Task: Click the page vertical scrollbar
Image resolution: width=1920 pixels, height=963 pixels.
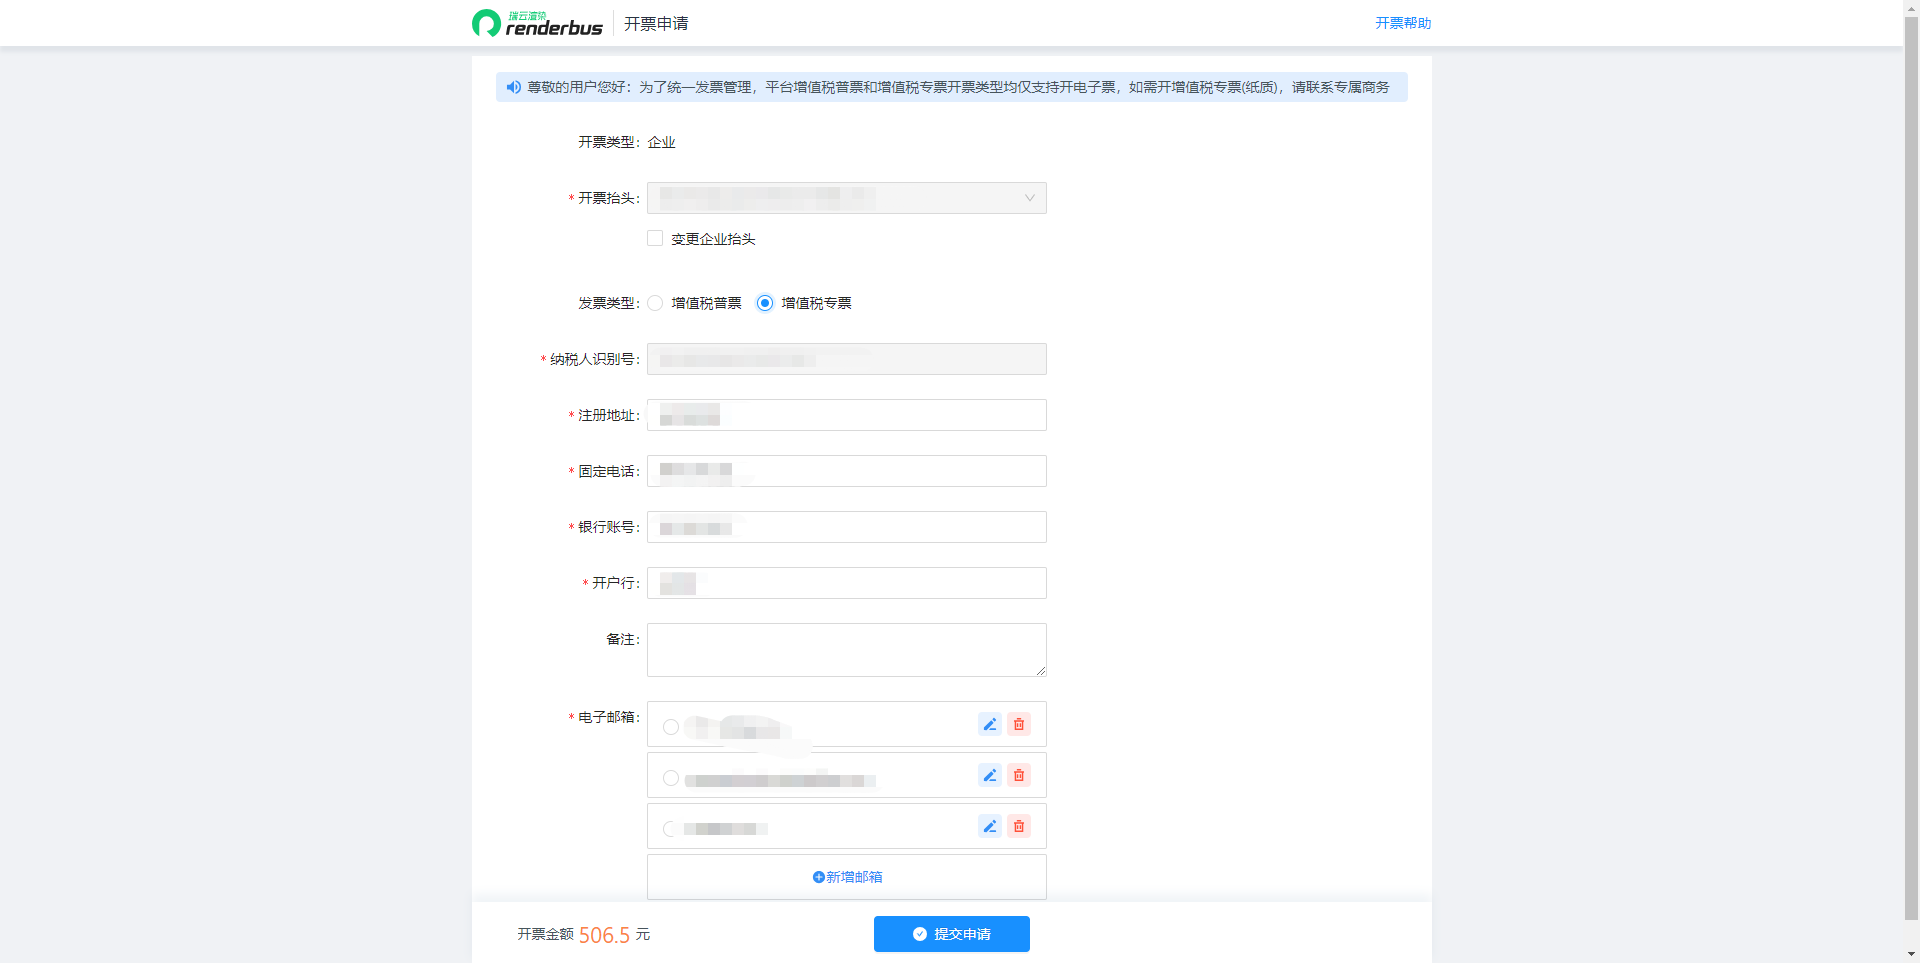Action: coord(1911,468)
